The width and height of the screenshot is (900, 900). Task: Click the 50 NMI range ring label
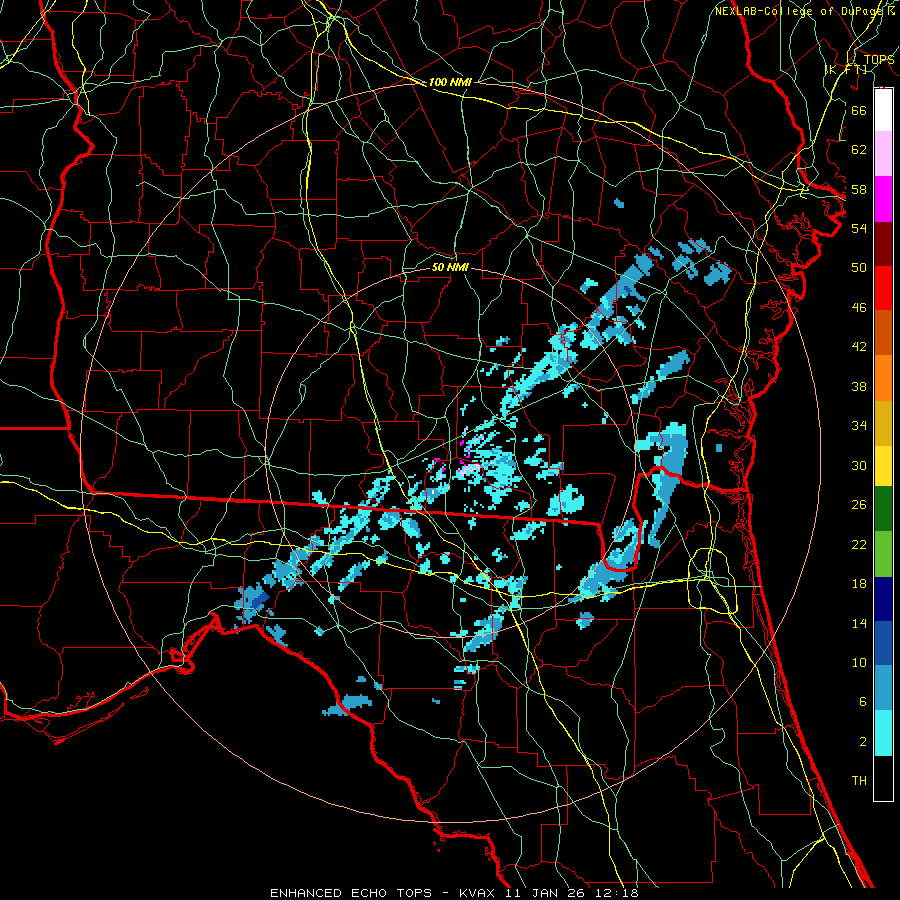pyautogui.click(x=449, y=267)
